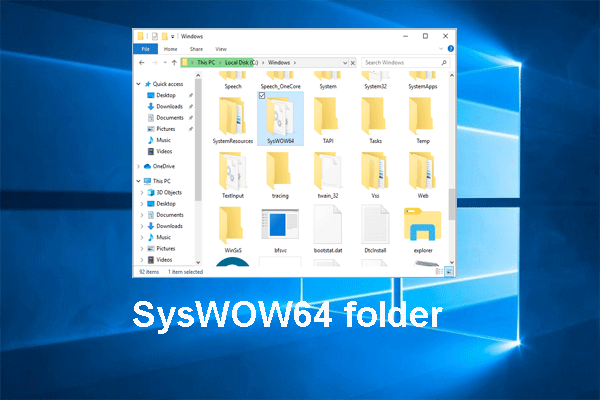Open Pictures in Quick access
Image resolution: width=600 pixels, height=400 pixels.
(x=166, y=129)
